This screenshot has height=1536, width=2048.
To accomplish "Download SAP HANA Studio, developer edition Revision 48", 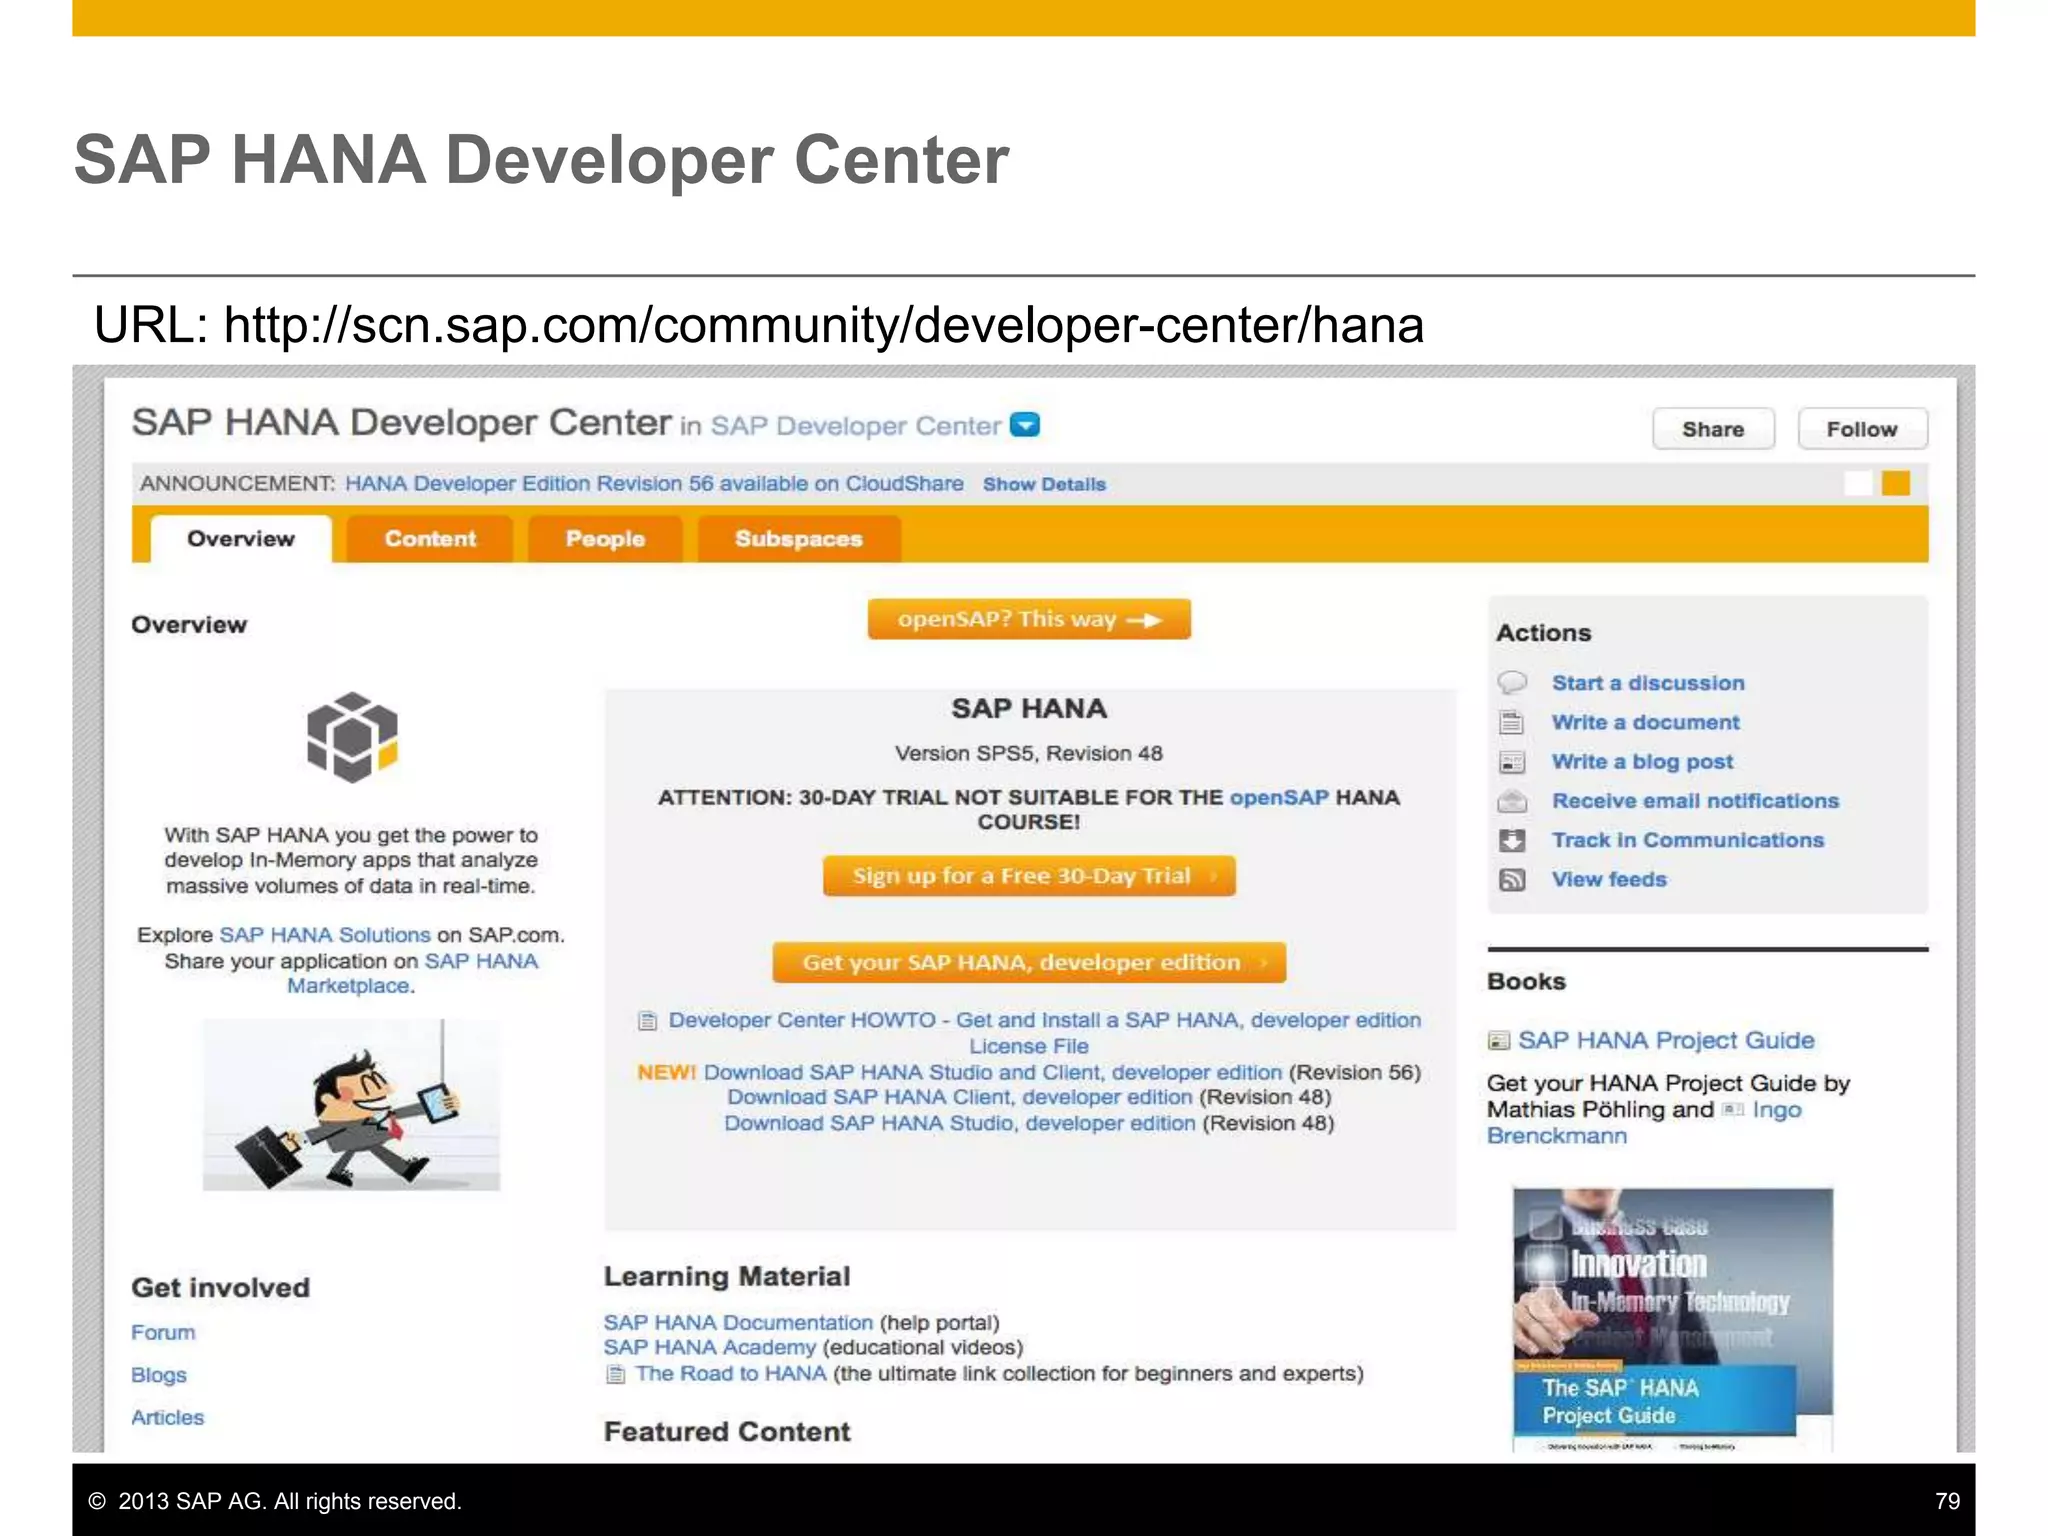I will pos(960,1123).
